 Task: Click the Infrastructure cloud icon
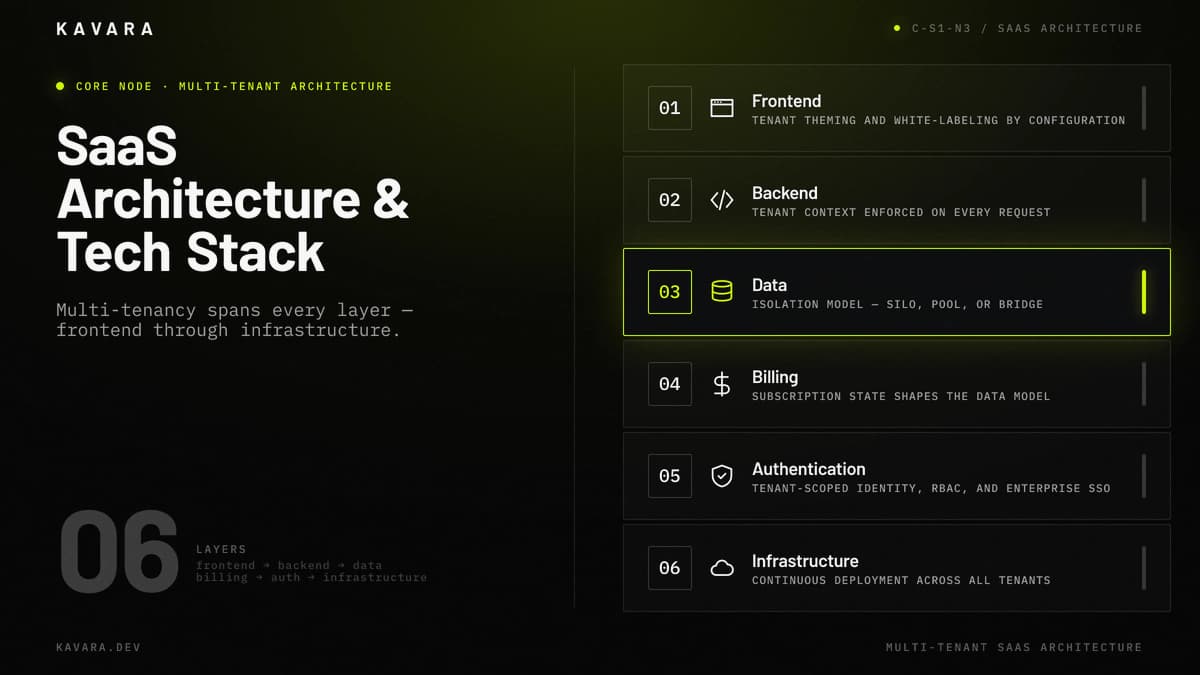click(722, 568)
